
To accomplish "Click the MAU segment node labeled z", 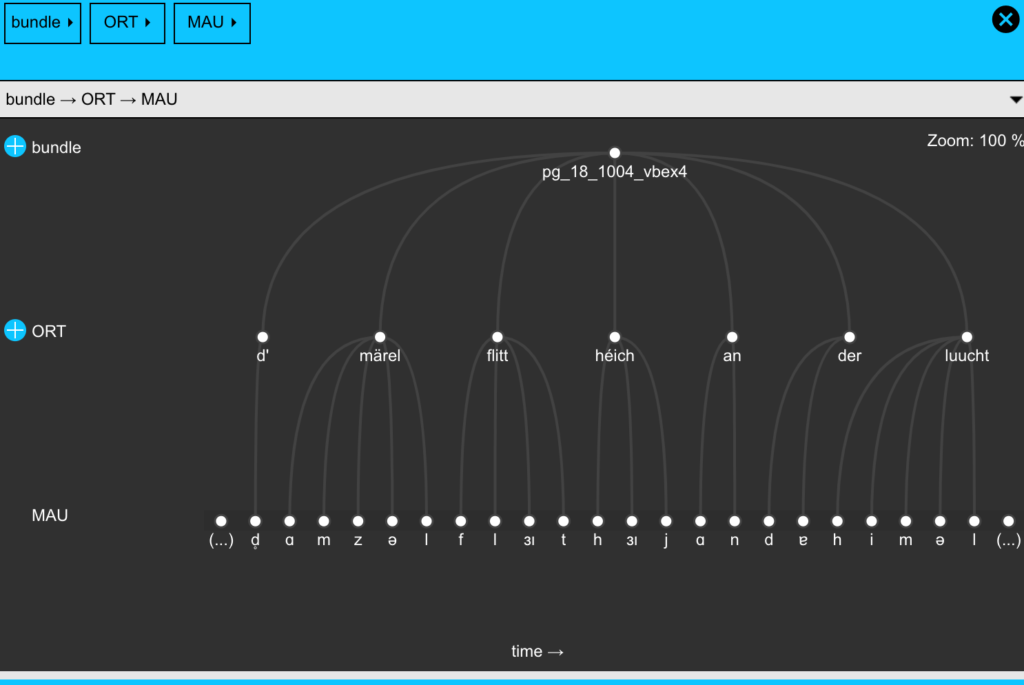I will (x=358, y=521).
